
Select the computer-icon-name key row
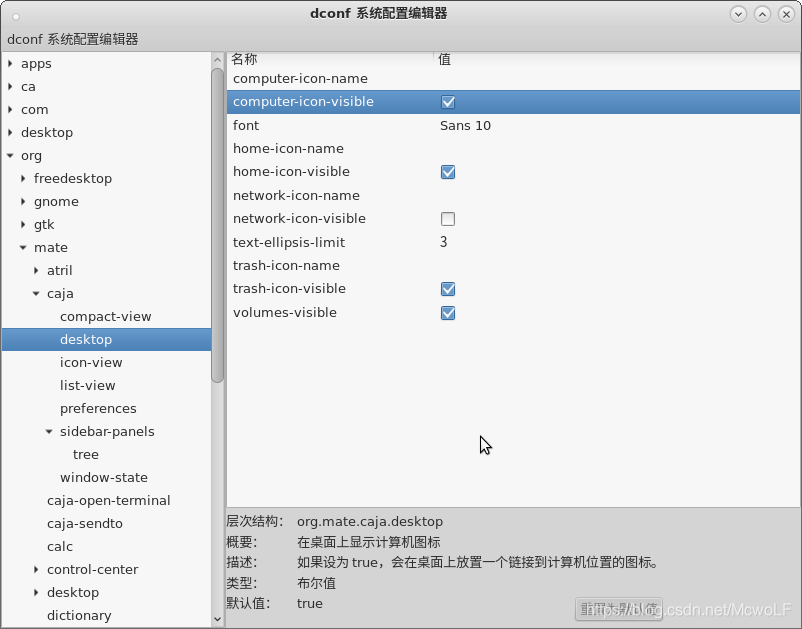tap(514, 79)
